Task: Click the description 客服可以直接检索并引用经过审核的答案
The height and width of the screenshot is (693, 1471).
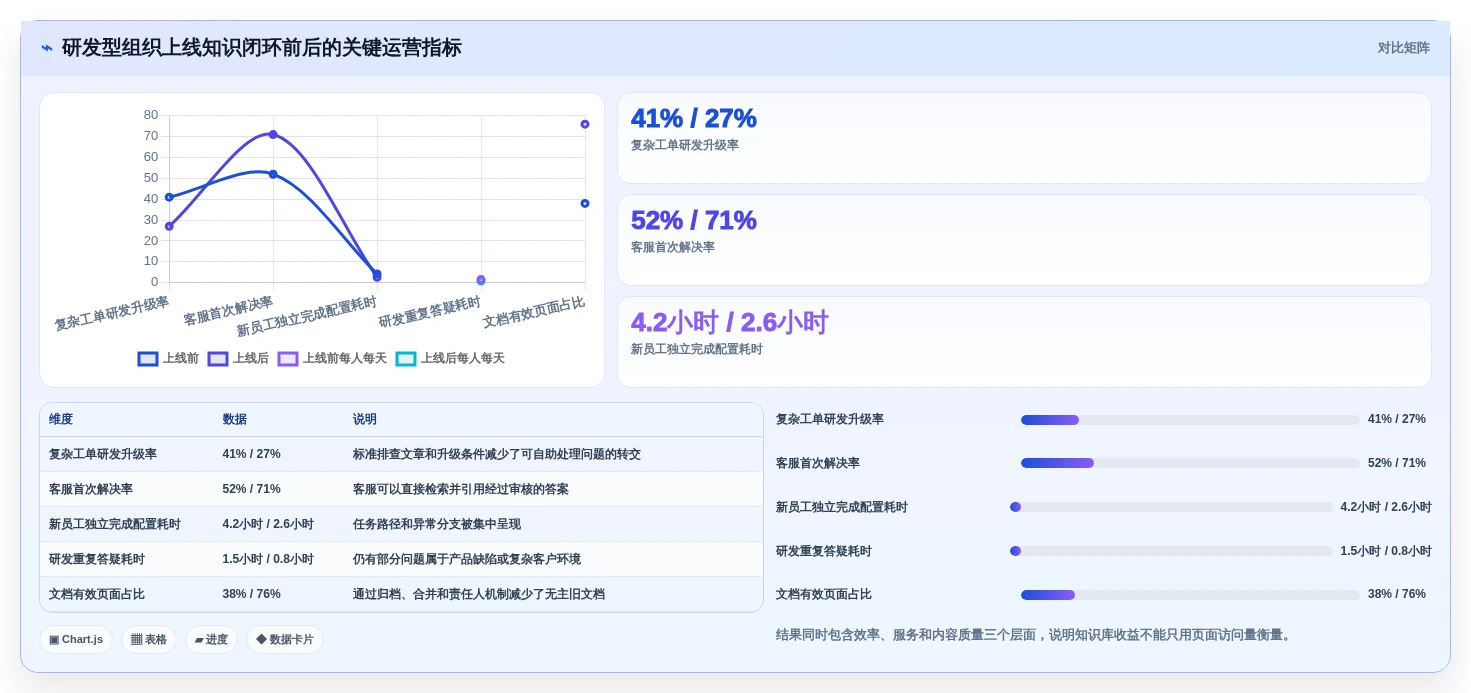Action: (x=461, y=489)
